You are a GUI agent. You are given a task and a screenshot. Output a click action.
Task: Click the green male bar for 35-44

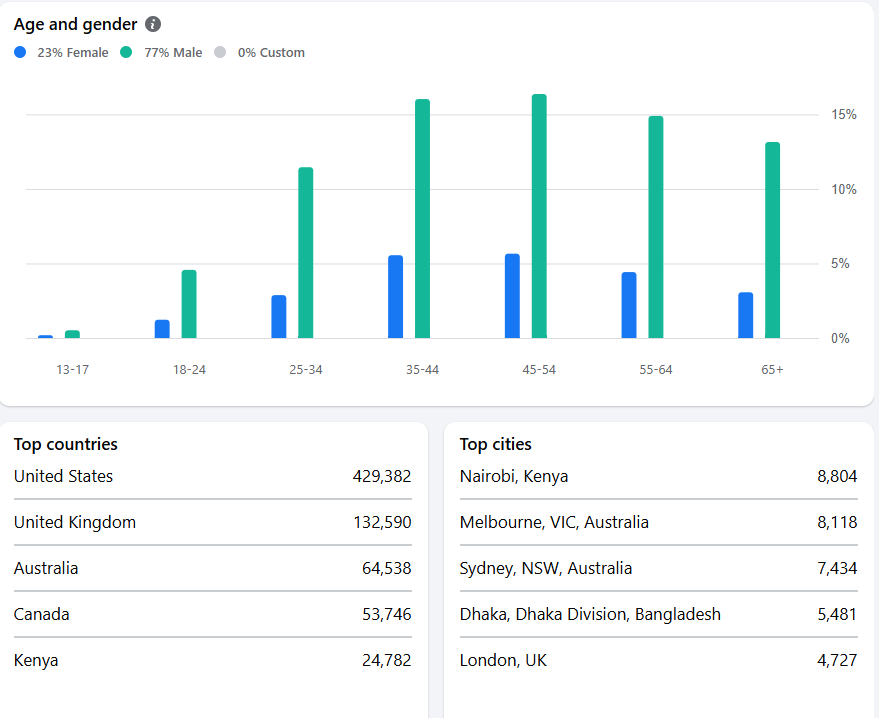[x=422, y=219]
